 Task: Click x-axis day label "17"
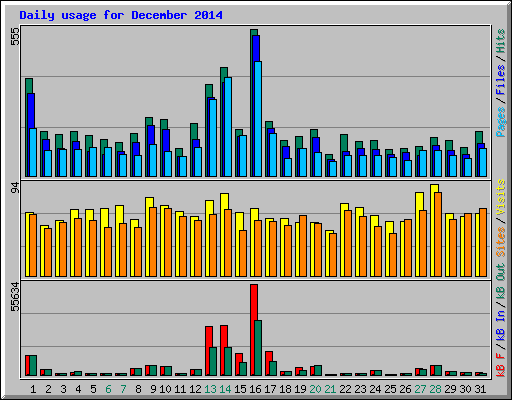click(x=270, y=389)
